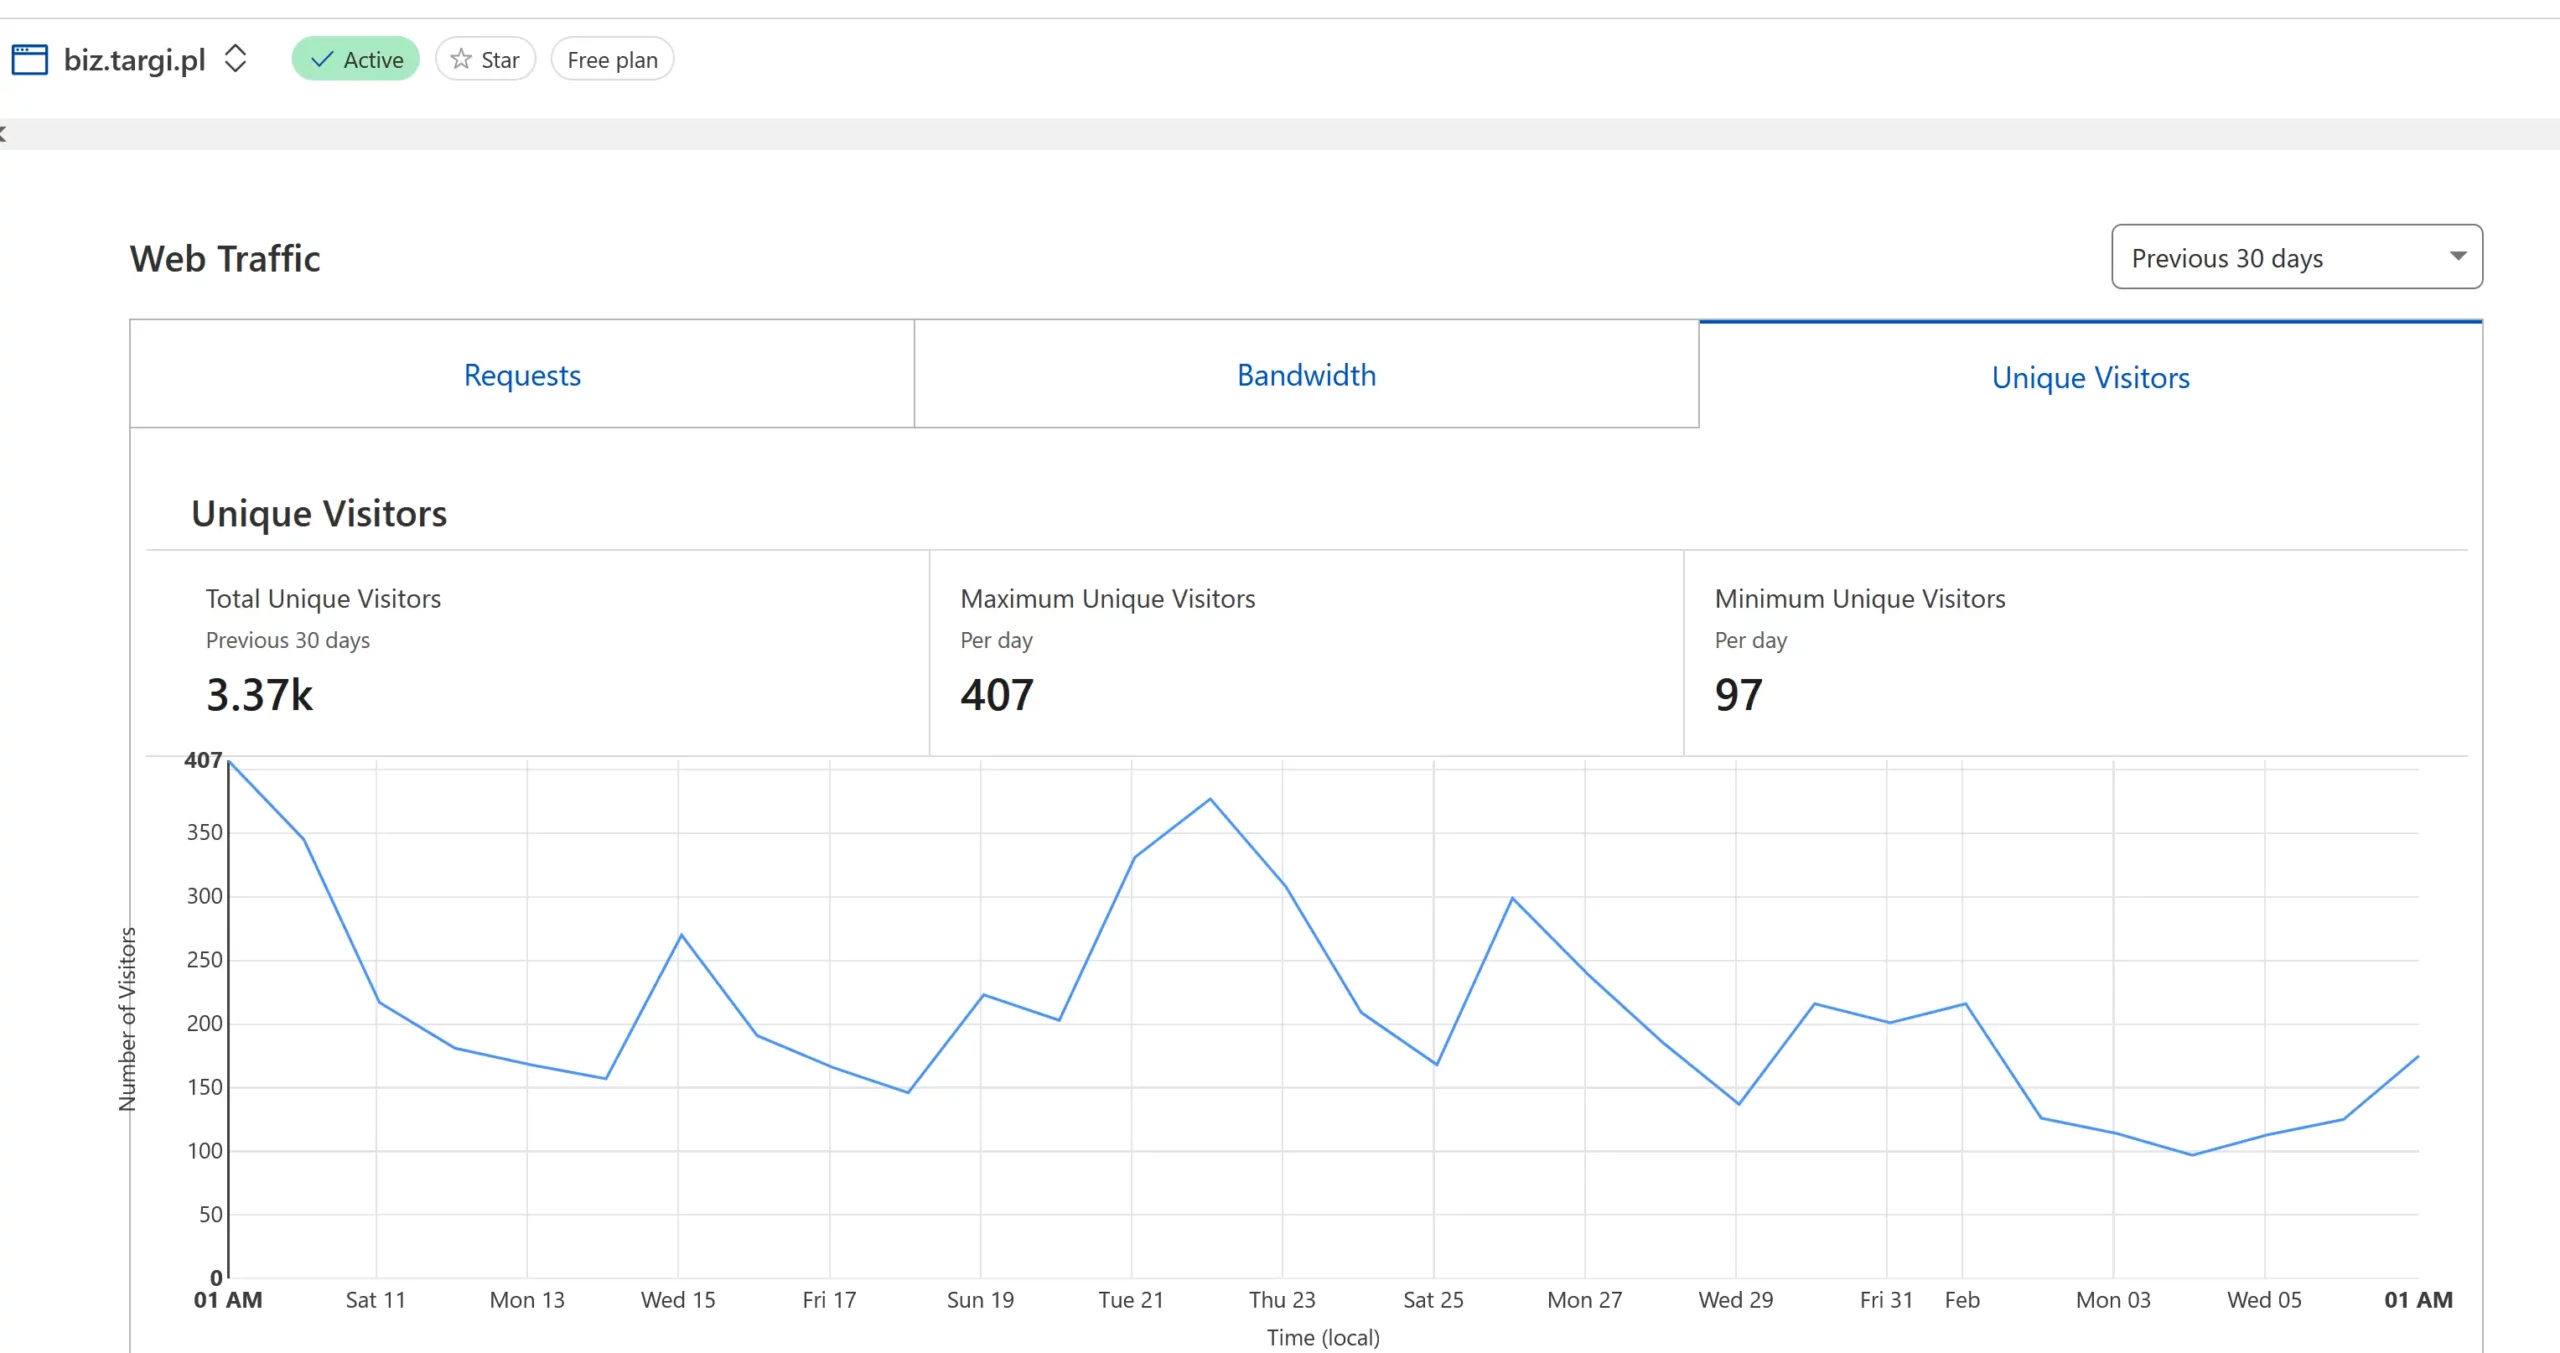The image size is (2560, 1353).
Task: Switch to the Bandwidth tab
Action: coord(1306,375)
